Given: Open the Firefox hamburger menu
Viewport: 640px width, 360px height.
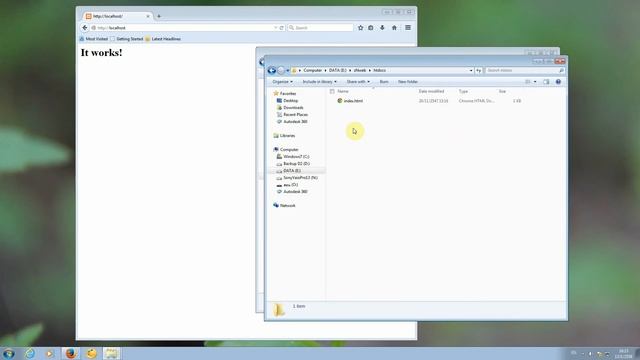Looking at the screenshot, I should (408, 28).
